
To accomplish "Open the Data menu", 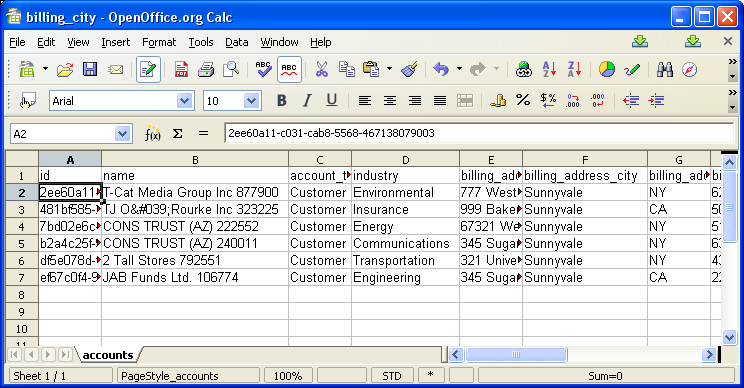I will [237, 42].
